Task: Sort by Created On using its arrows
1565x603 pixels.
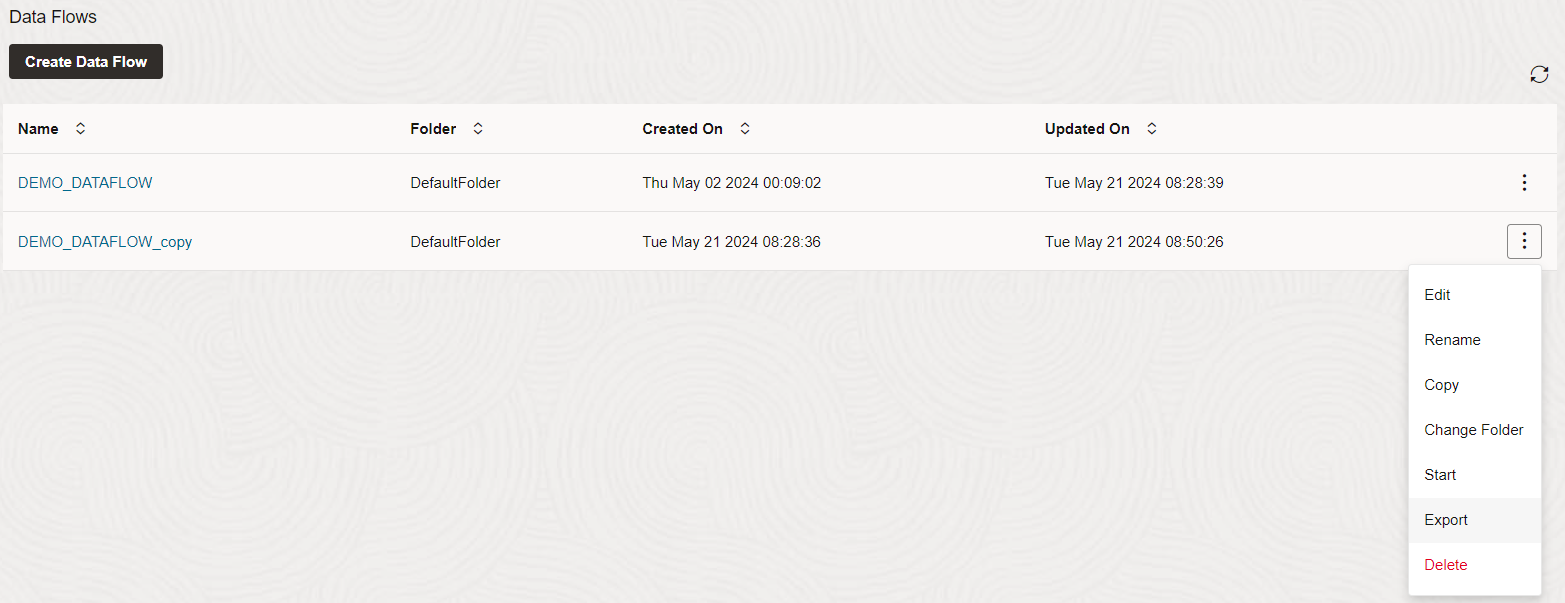Action: pos(745,129)
